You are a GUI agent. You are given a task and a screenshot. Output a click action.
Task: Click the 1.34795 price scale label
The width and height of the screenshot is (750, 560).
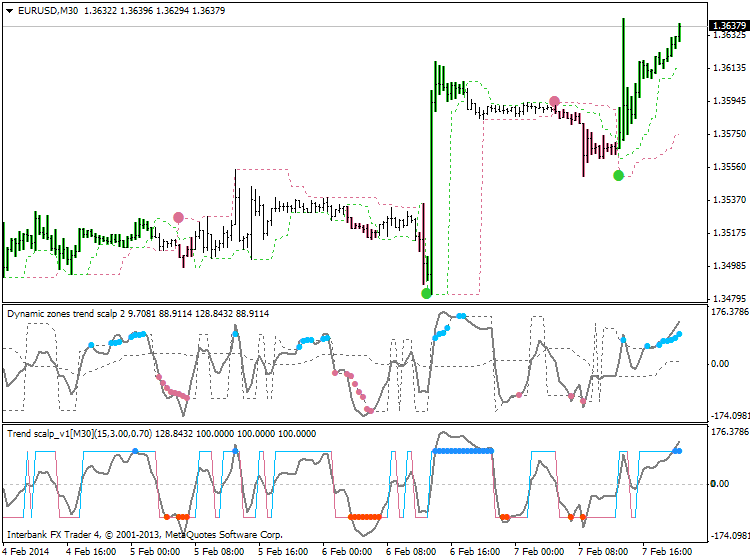pos(729,299)
